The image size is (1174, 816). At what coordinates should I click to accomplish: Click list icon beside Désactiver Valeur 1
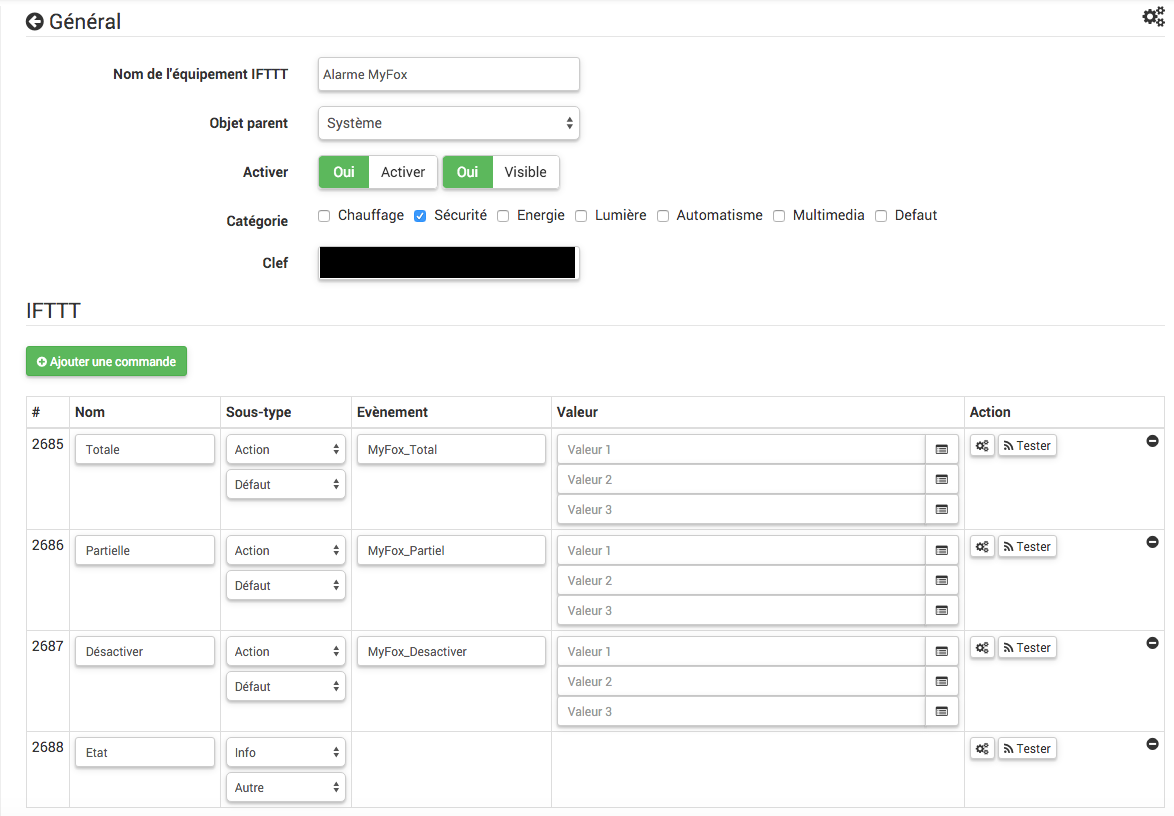942,651
